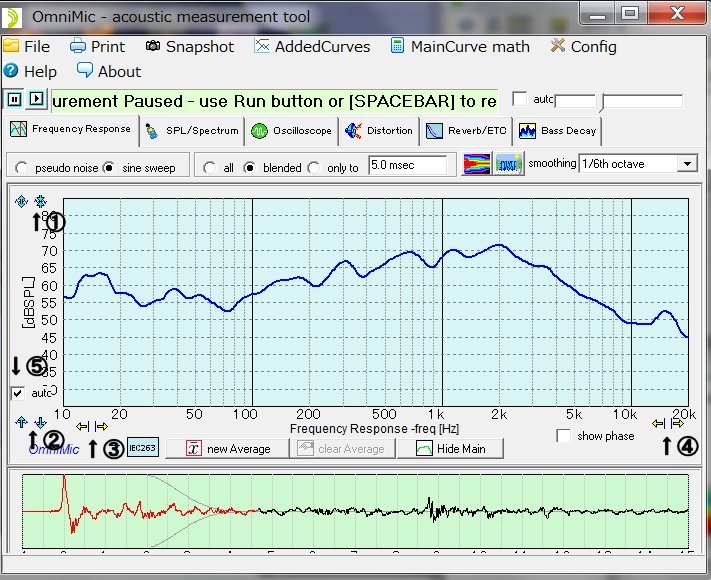Open the AddedCurves menu
711x580 pixels.
pos(312,46)
